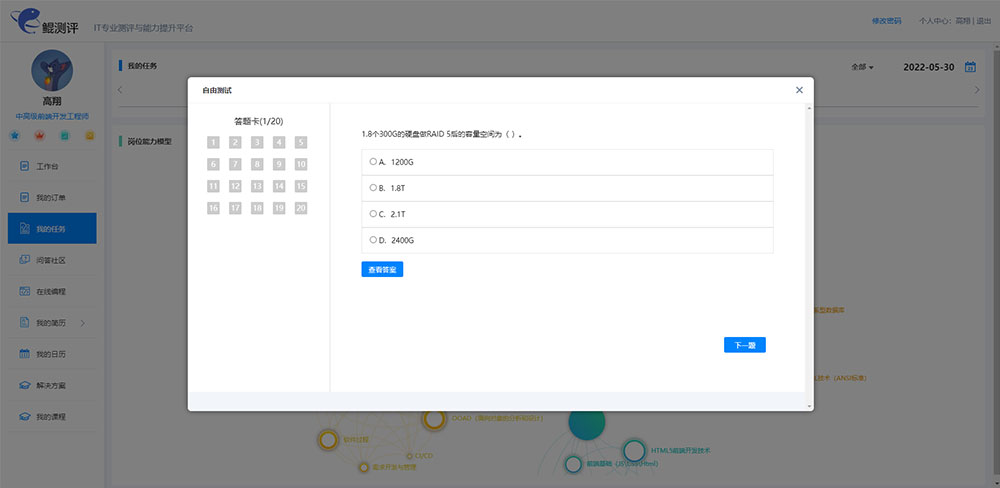1000x488 pixels.
Task: Click the right chevron in task carousel
Action: pos(977,91)
